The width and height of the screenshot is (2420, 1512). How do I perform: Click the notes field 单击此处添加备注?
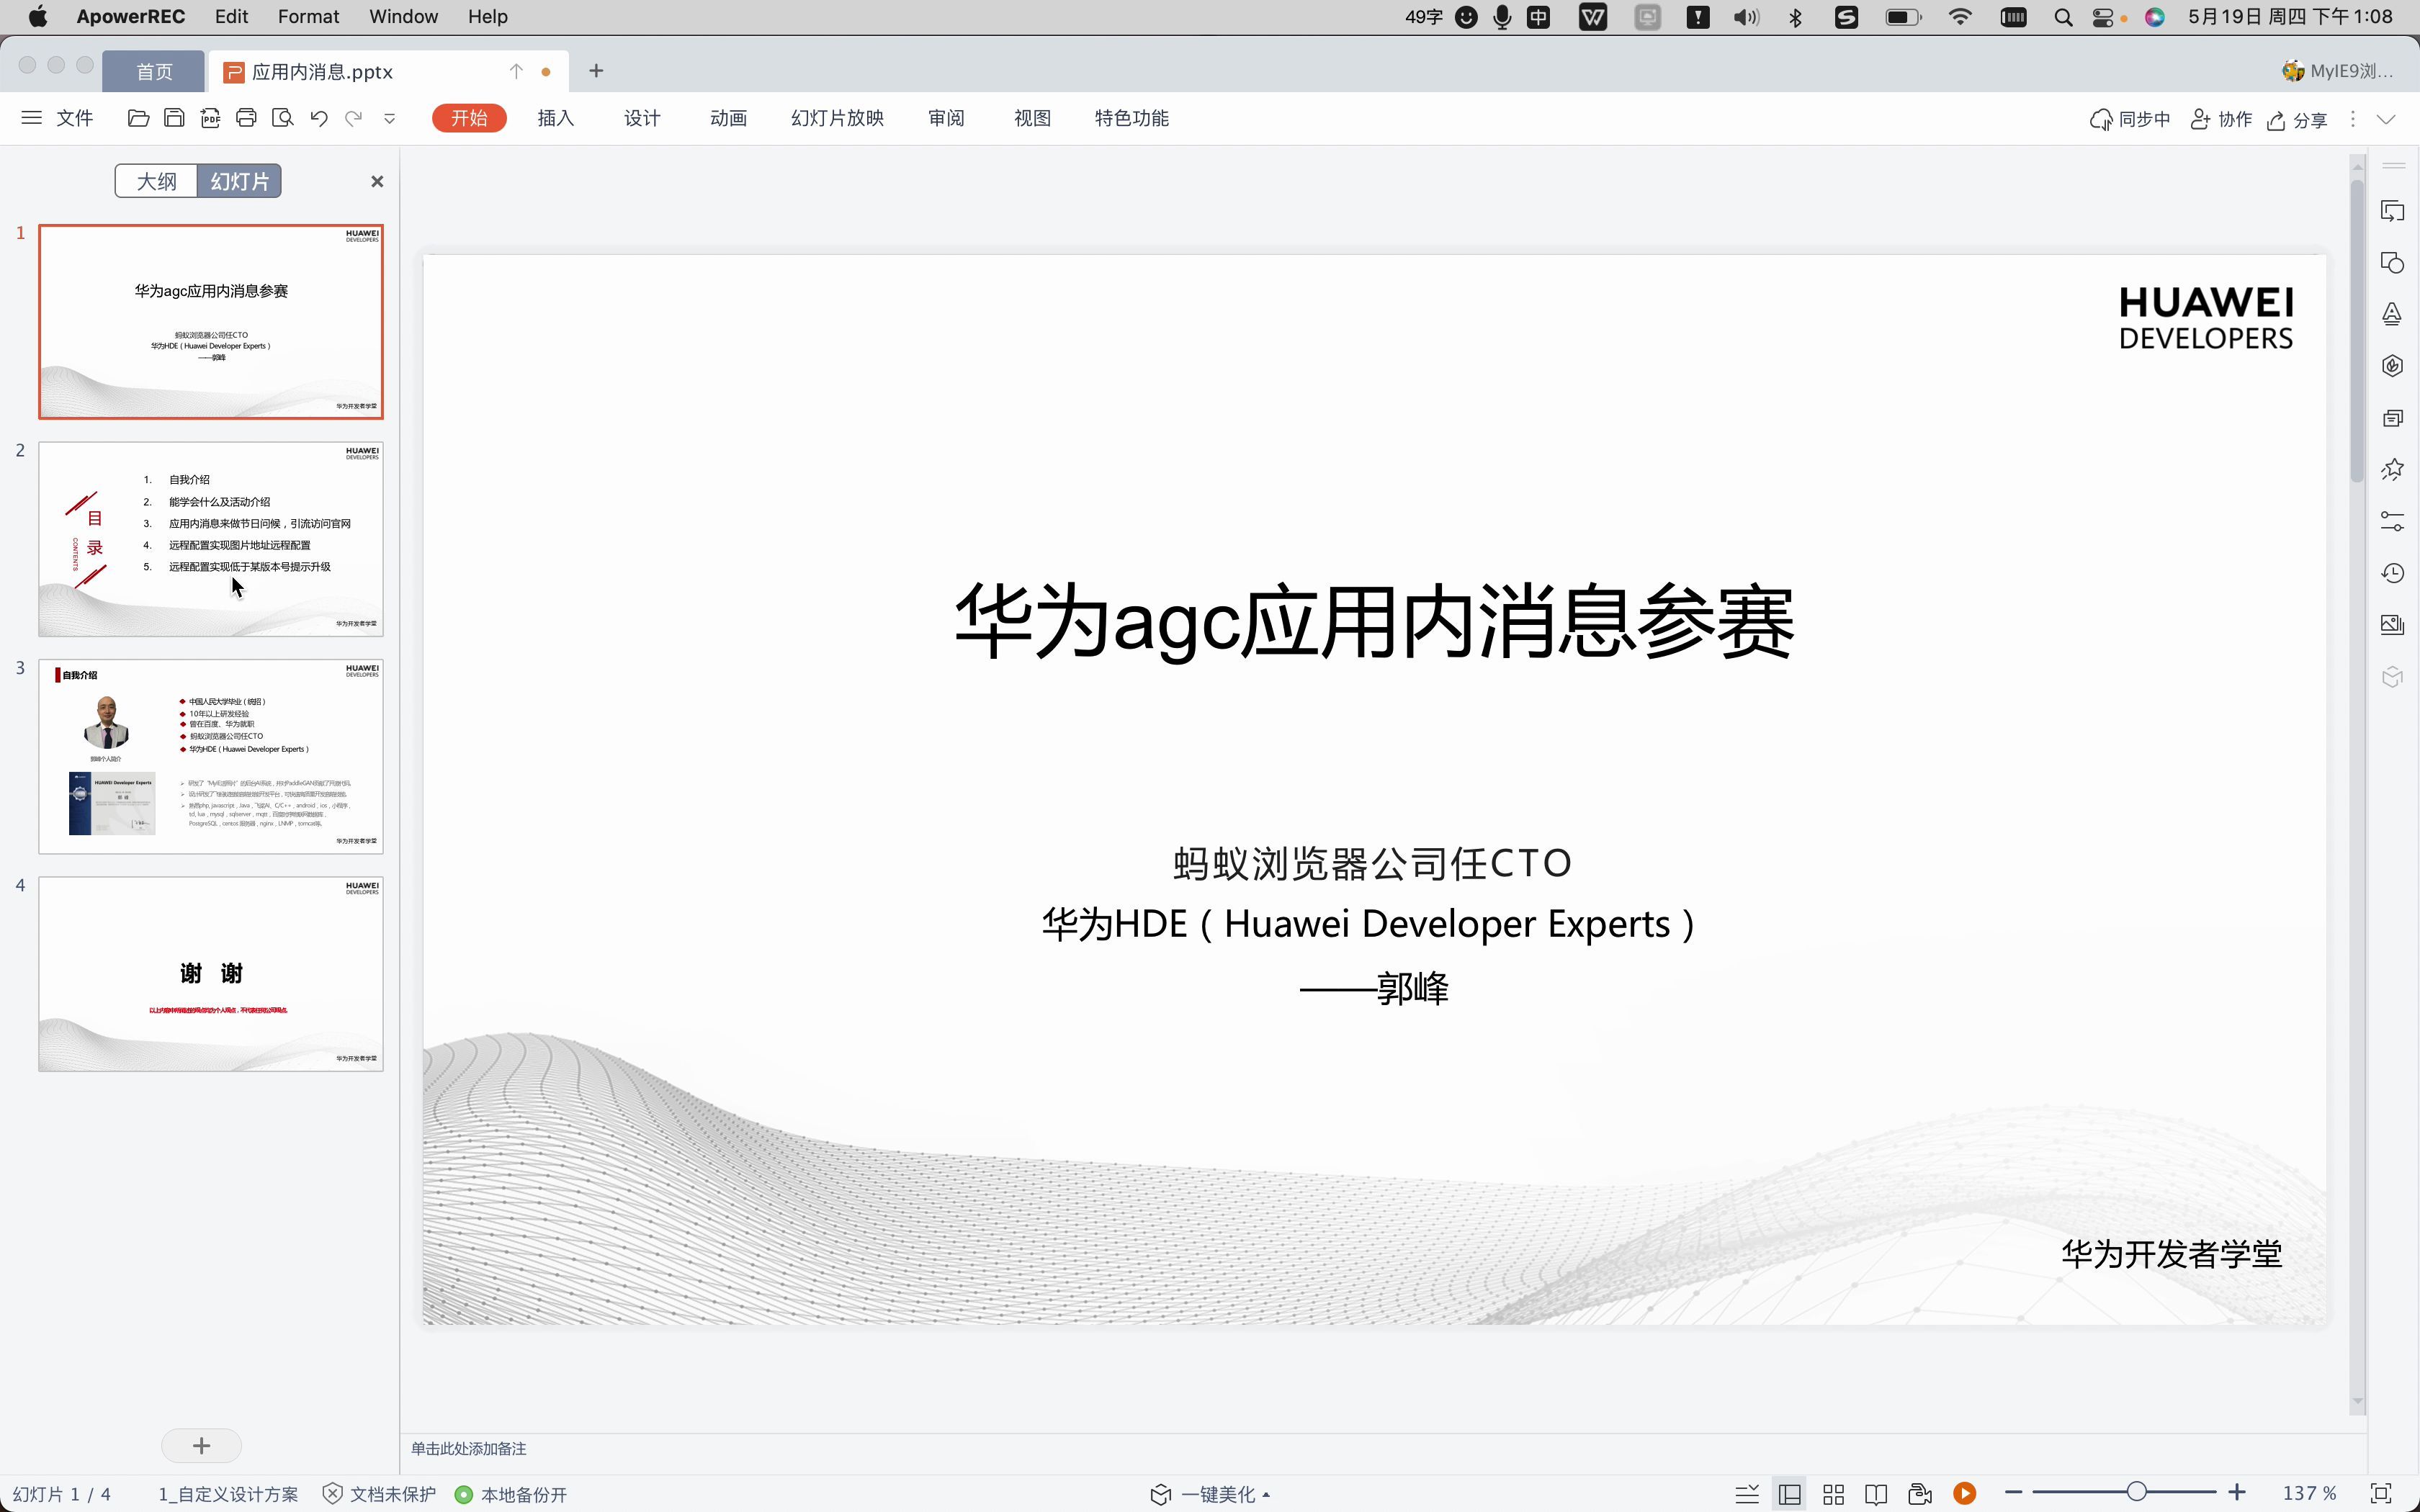[x=469, y=1449]
